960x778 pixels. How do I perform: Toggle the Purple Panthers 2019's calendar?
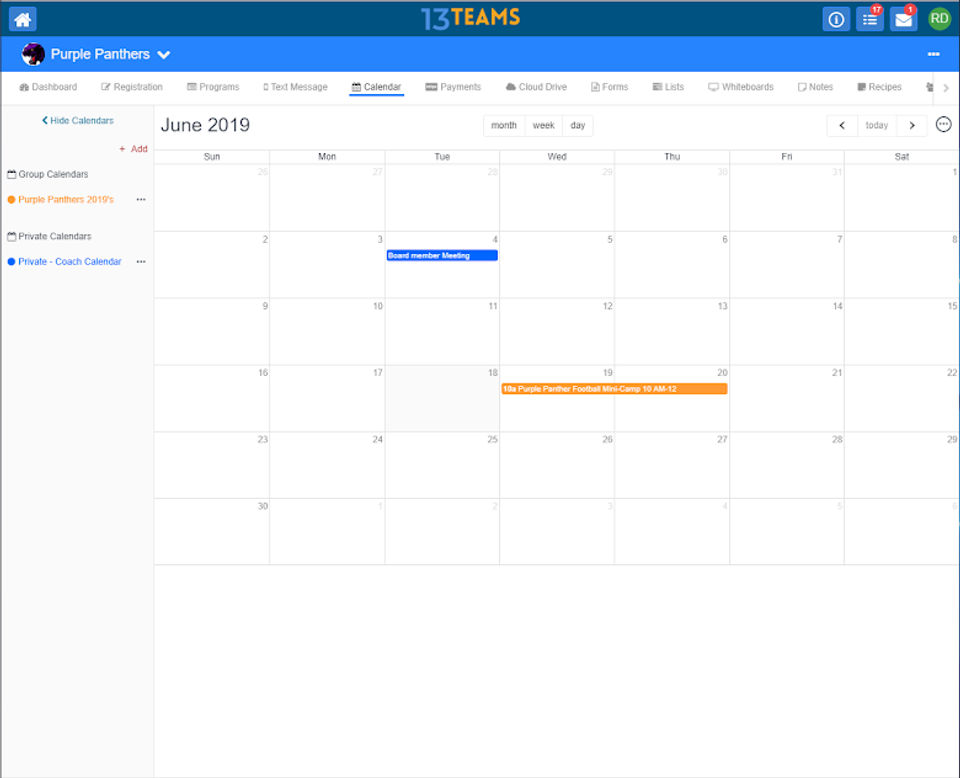click(66, 200)
